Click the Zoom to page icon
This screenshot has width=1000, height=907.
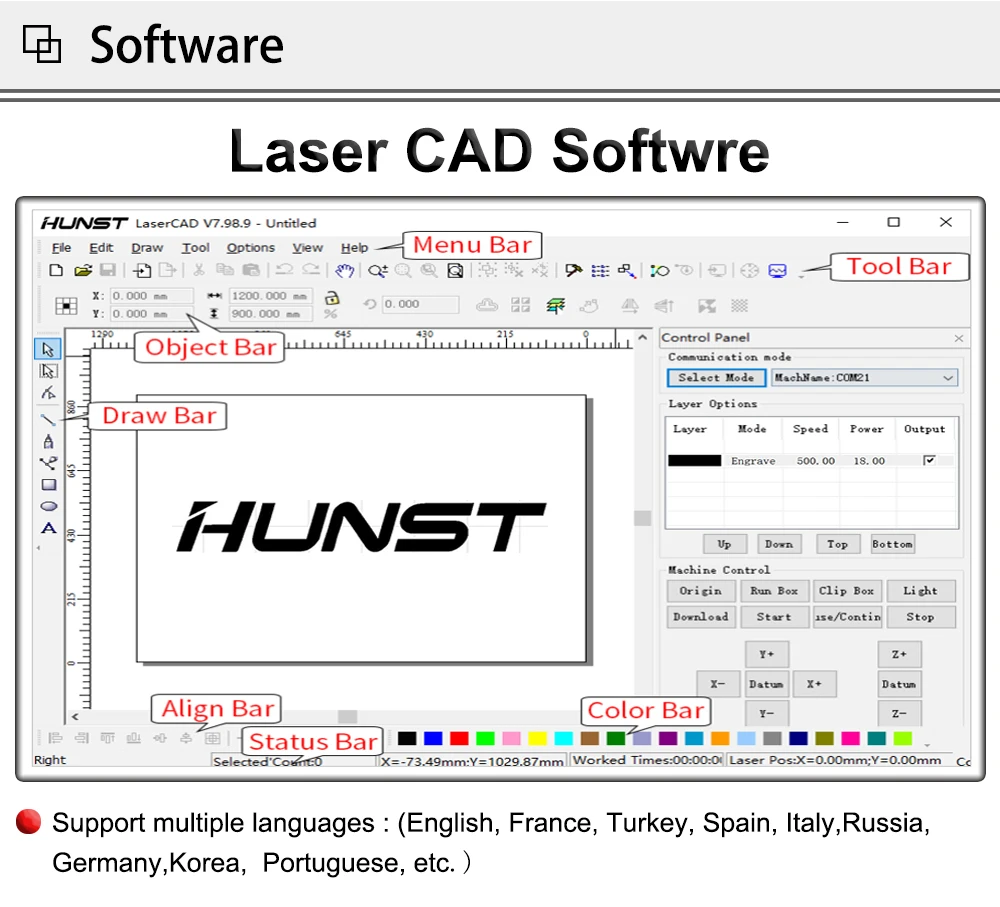(x=455, y=270)
